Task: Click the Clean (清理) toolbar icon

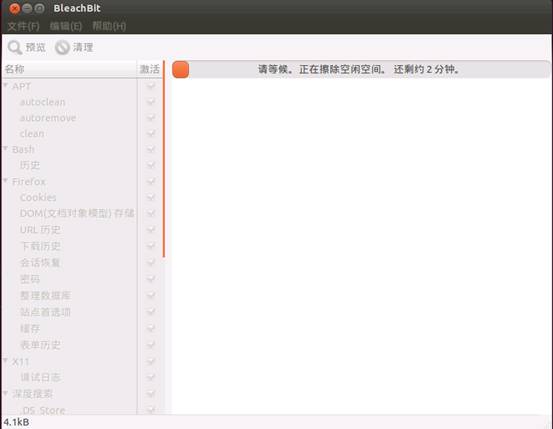Action: 62,47
